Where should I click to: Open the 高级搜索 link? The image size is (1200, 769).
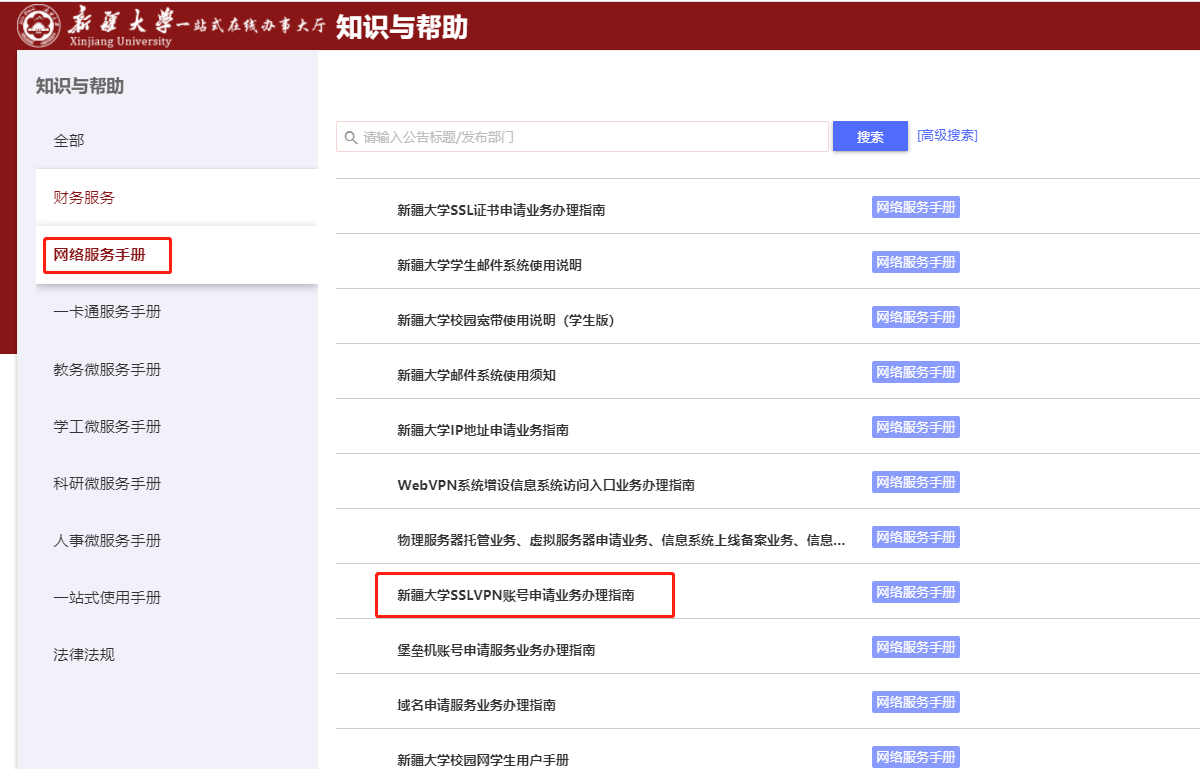click(947, 136)
